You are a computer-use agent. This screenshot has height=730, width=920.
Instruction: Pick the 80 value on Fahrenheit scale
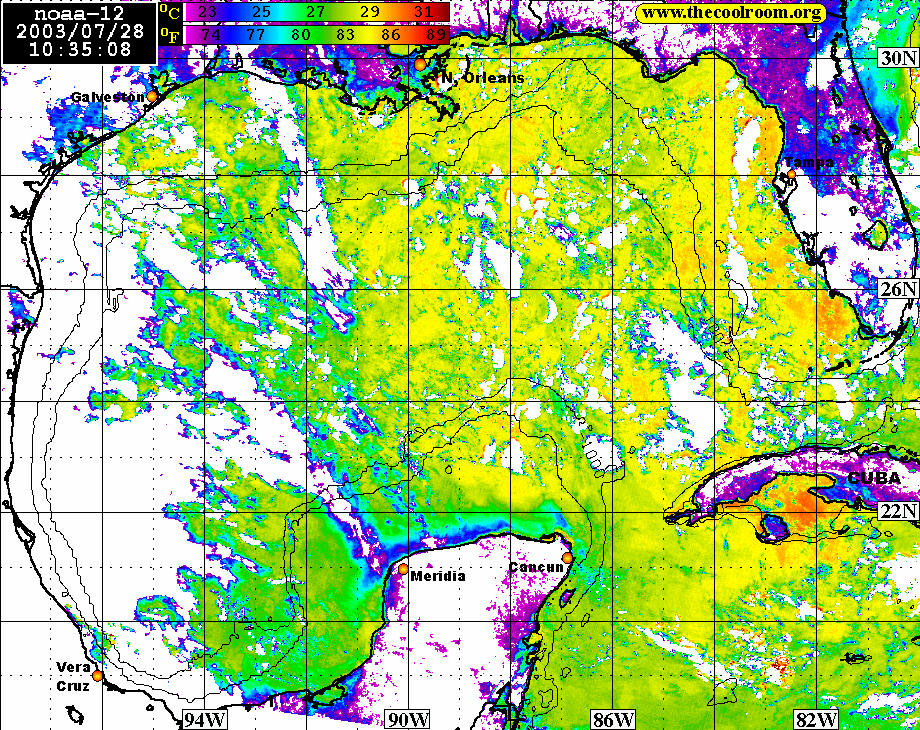coord(300,35)
